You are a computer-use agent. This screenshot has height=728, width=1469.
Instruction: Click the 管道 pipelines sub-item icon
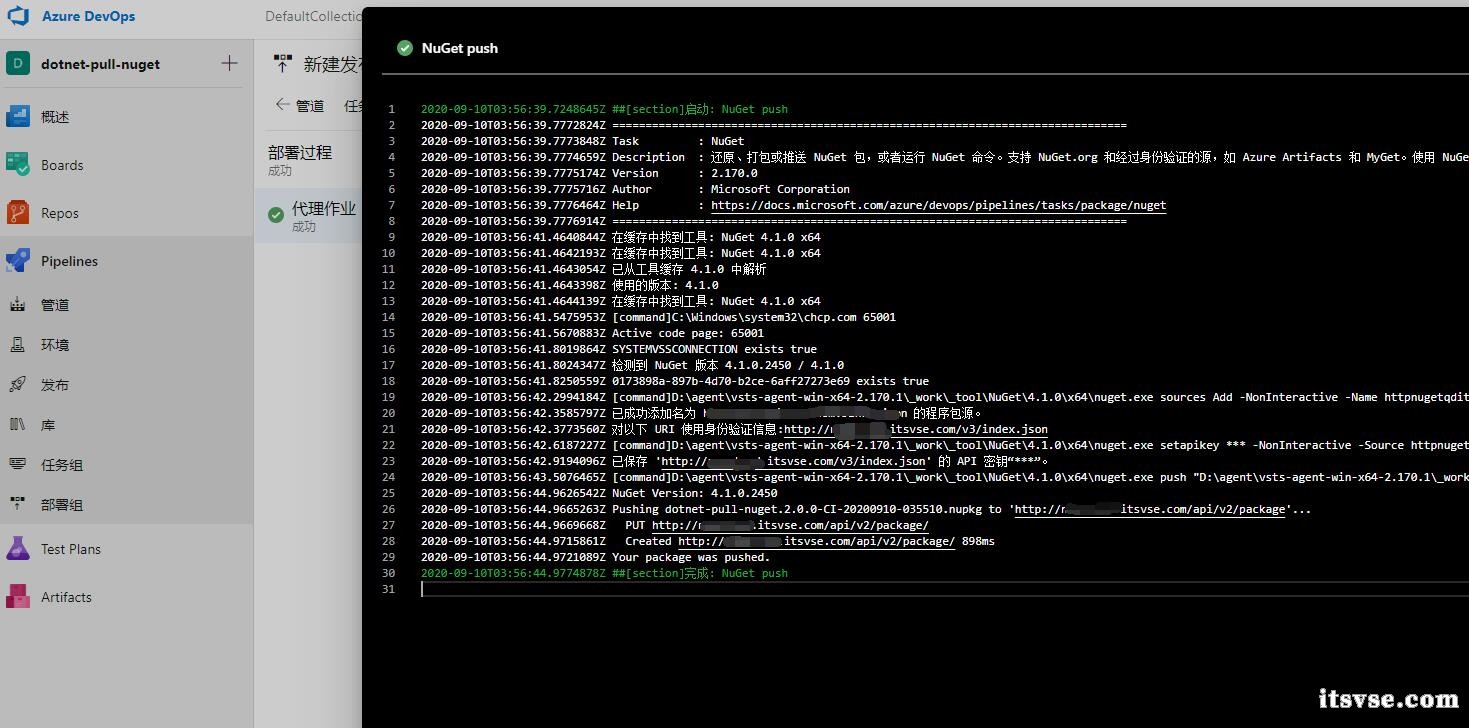point(18,305)
